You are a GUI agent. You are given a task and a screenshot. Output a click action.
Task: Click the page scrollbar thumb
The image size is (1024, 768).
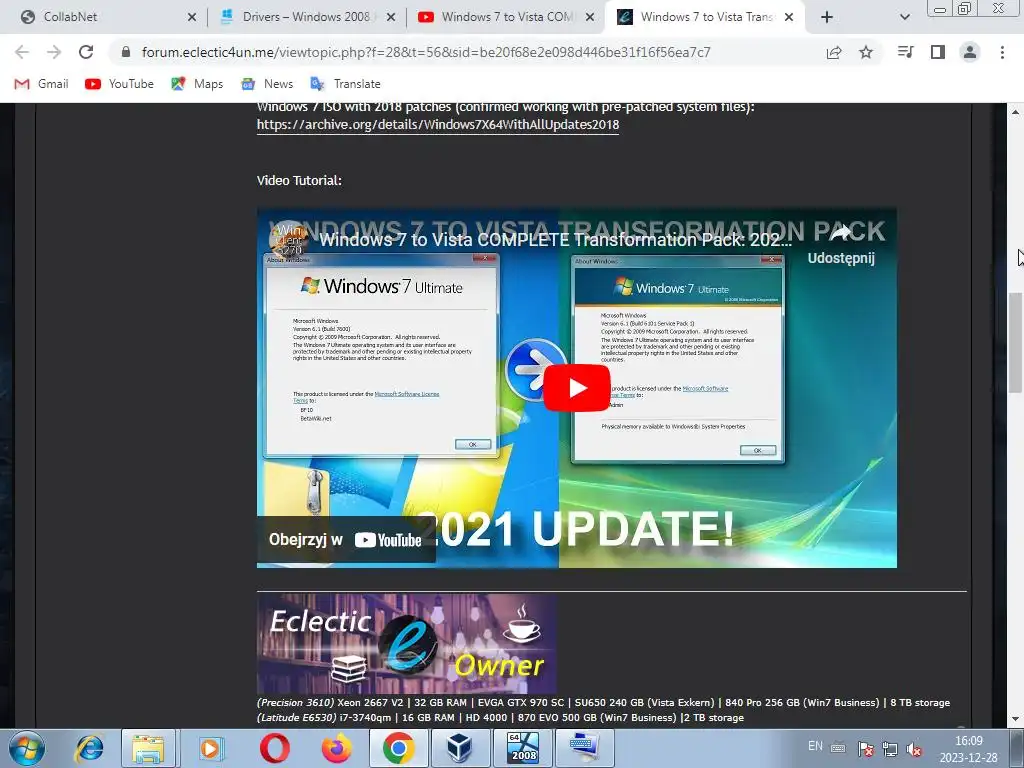(1016, 343)
